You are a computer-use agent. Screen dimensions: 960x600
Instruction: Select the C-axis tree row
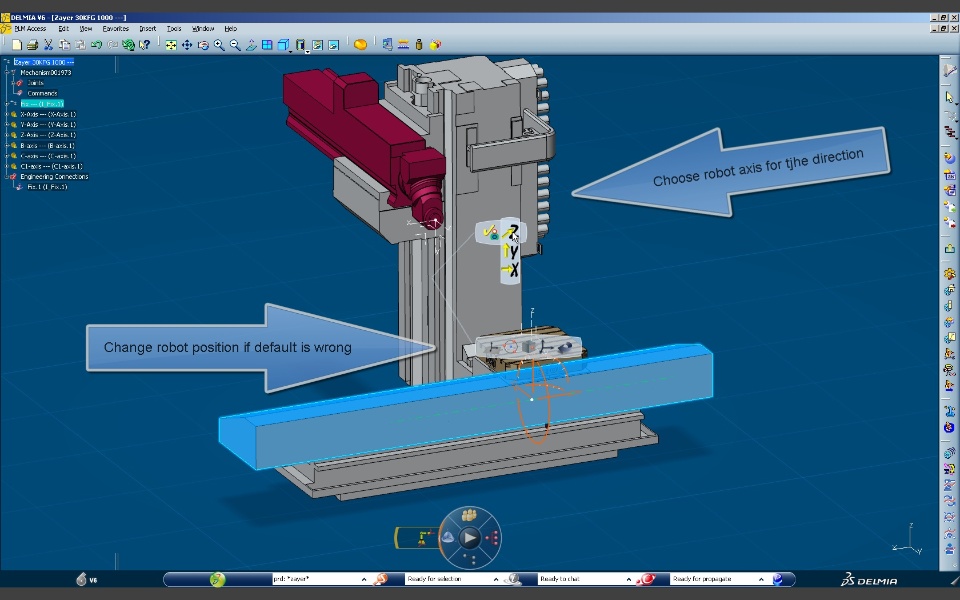pos(48,156)
